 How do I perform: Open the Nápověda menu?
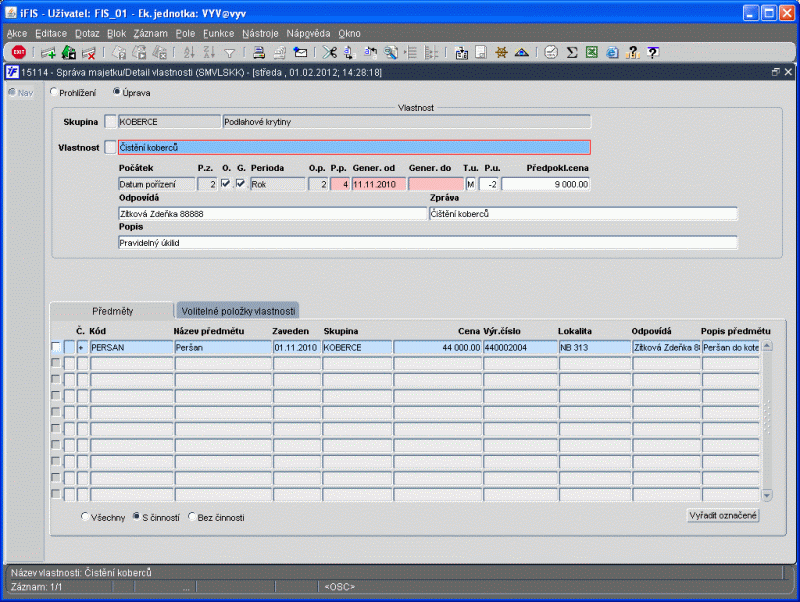pos(308,34)
